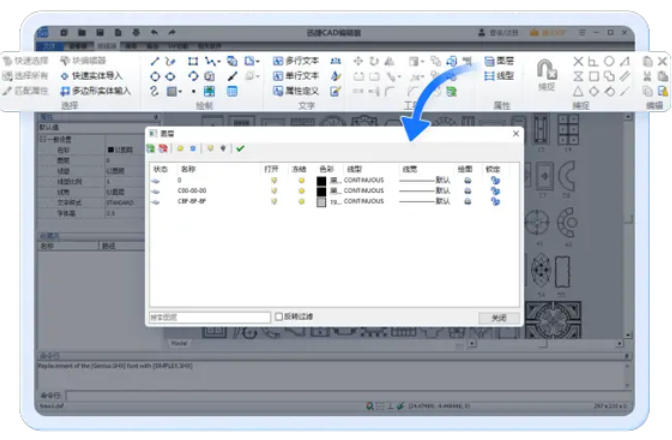Click the green checkmark in layer dialog toolbar
This screenshot has width=672, height=440.
[240, 149]
